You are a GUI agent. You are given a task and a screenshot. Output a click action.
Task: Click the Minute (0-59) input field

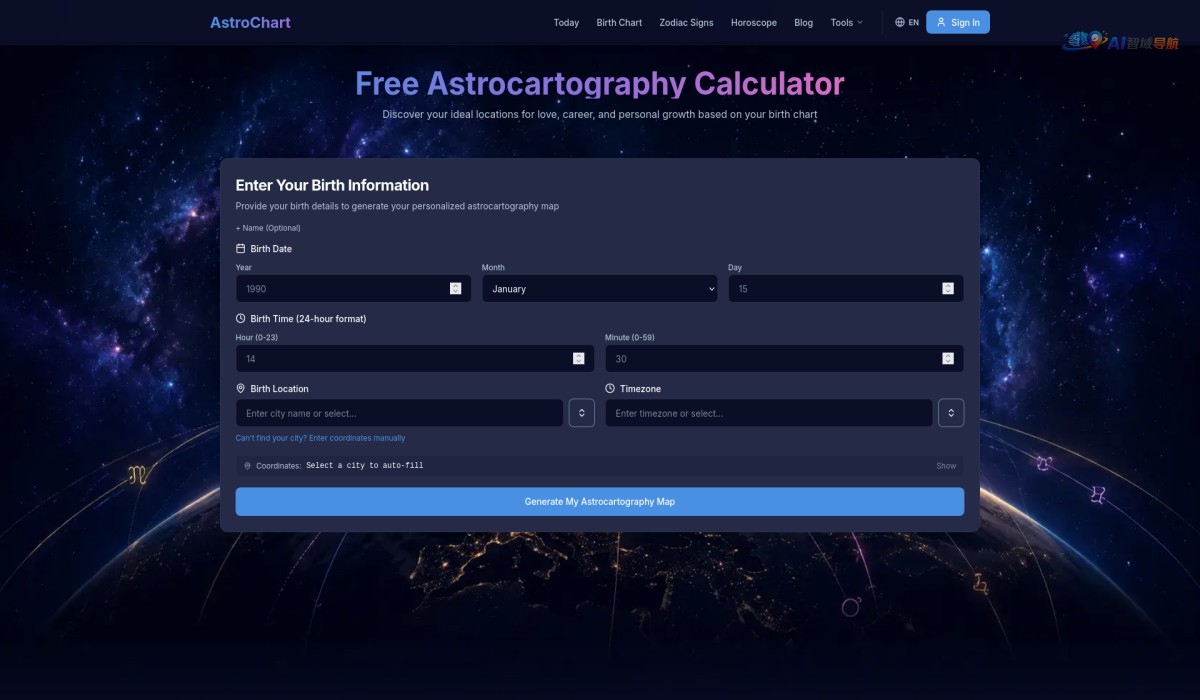[784, 358]
